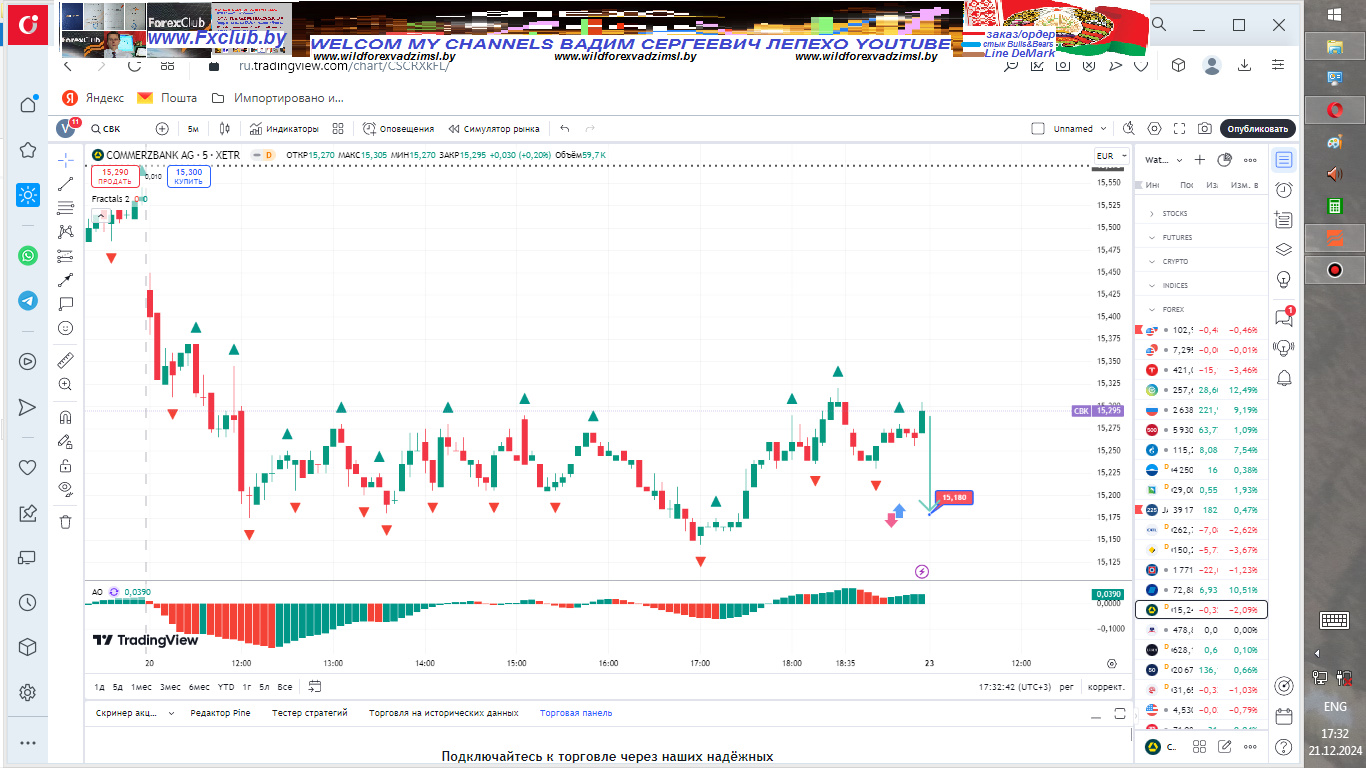Viewport: 1366px width, 768px height.
Task: Open the hotlists layers panel
Action: pyautogui.click(x=1284, y=249)
